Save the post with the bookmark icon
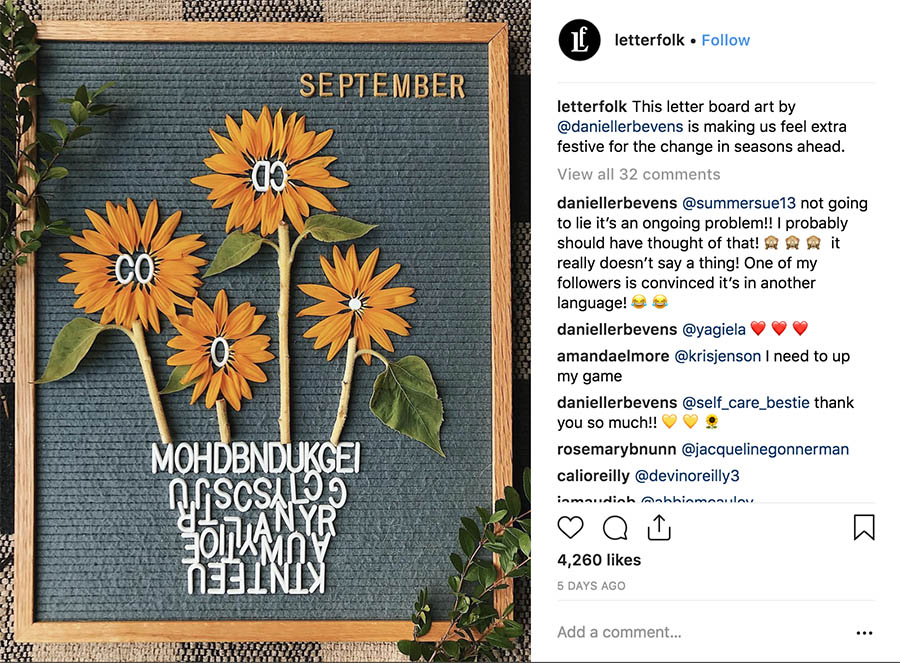Screen dimensions: 900x663 (x=864, y=527)
